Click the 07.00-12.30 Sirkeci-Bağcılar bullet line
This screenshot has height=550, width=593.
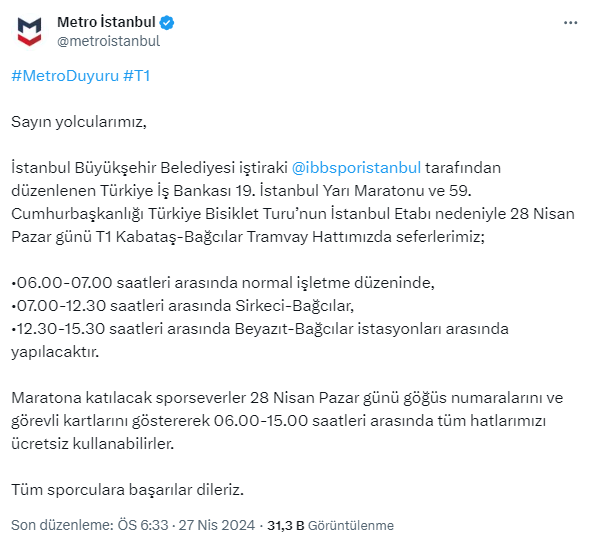(183, 306)
